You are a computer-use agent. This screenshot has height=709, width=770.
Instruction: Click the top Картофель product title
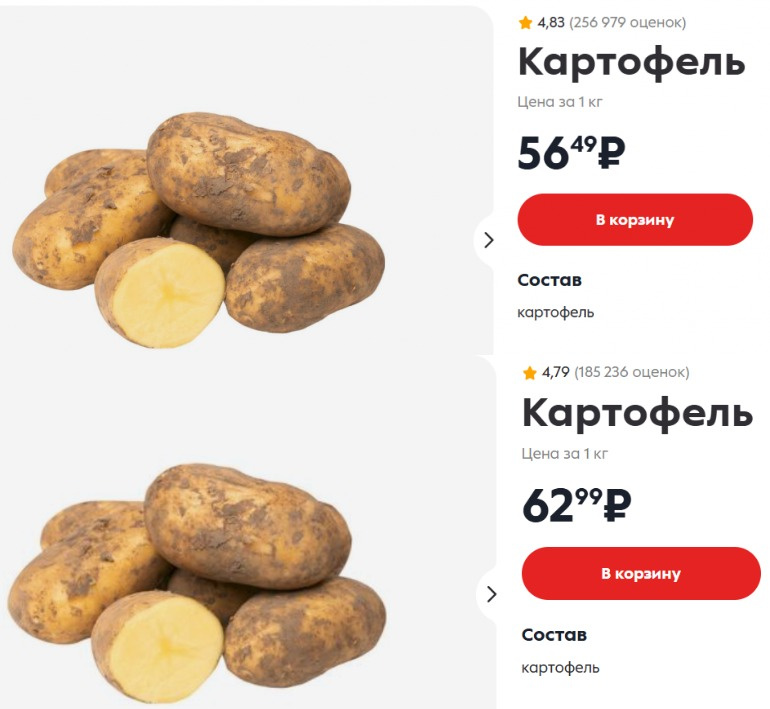pos(632,62)
